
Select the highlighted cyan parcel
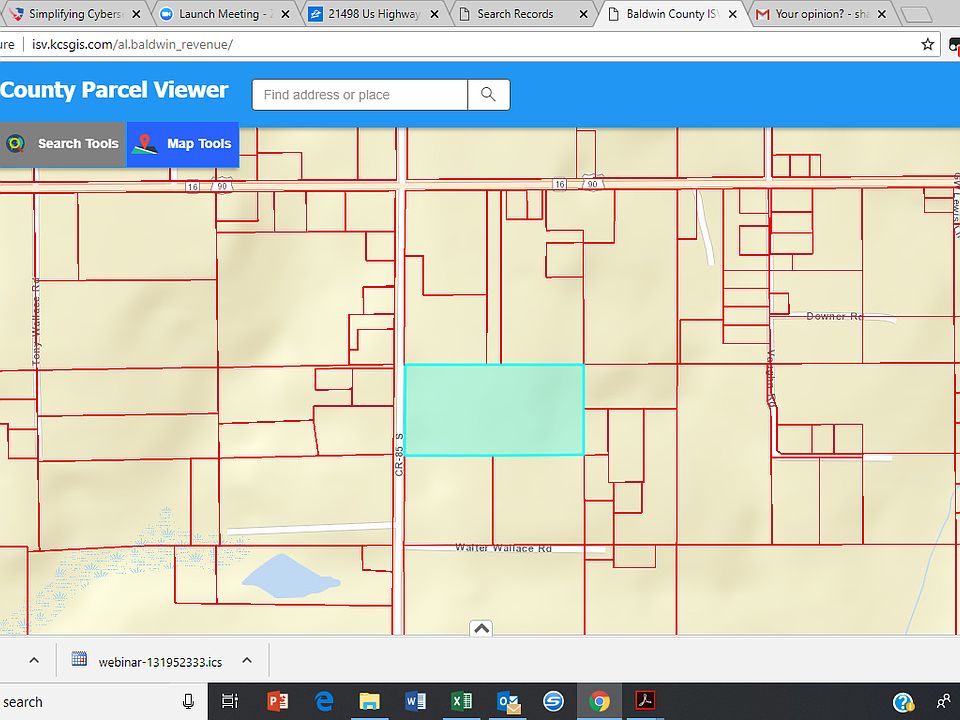click(494, 410)
